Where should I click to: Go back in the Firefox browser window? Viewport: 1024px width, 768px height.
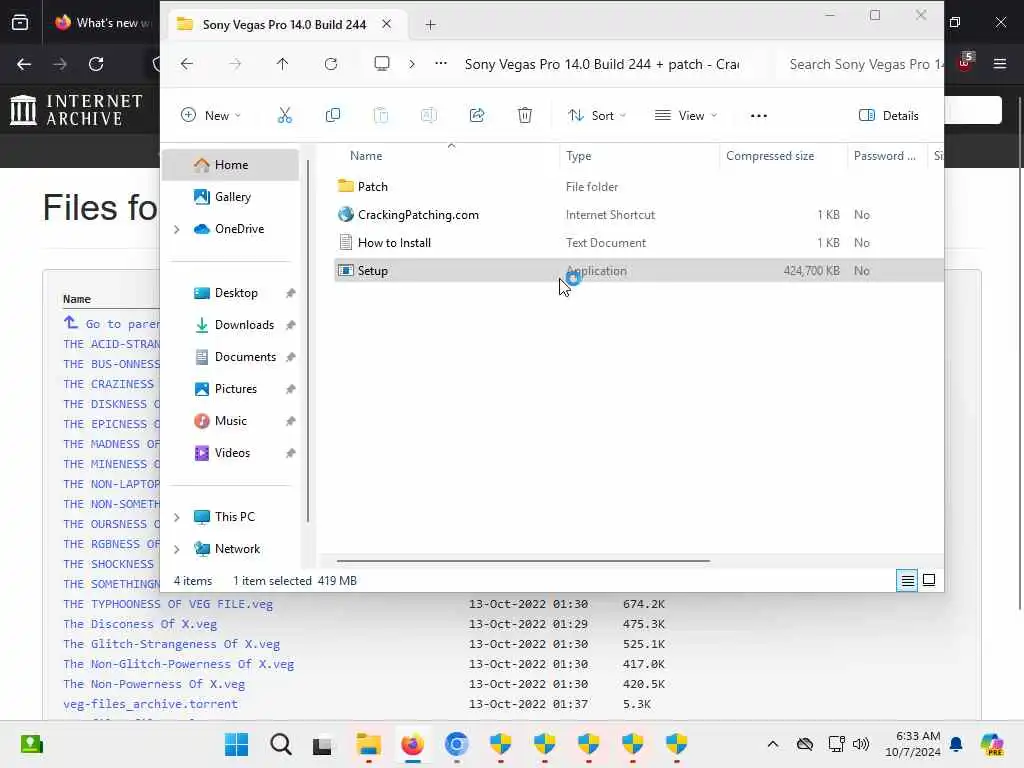click(x=24, y=64)
